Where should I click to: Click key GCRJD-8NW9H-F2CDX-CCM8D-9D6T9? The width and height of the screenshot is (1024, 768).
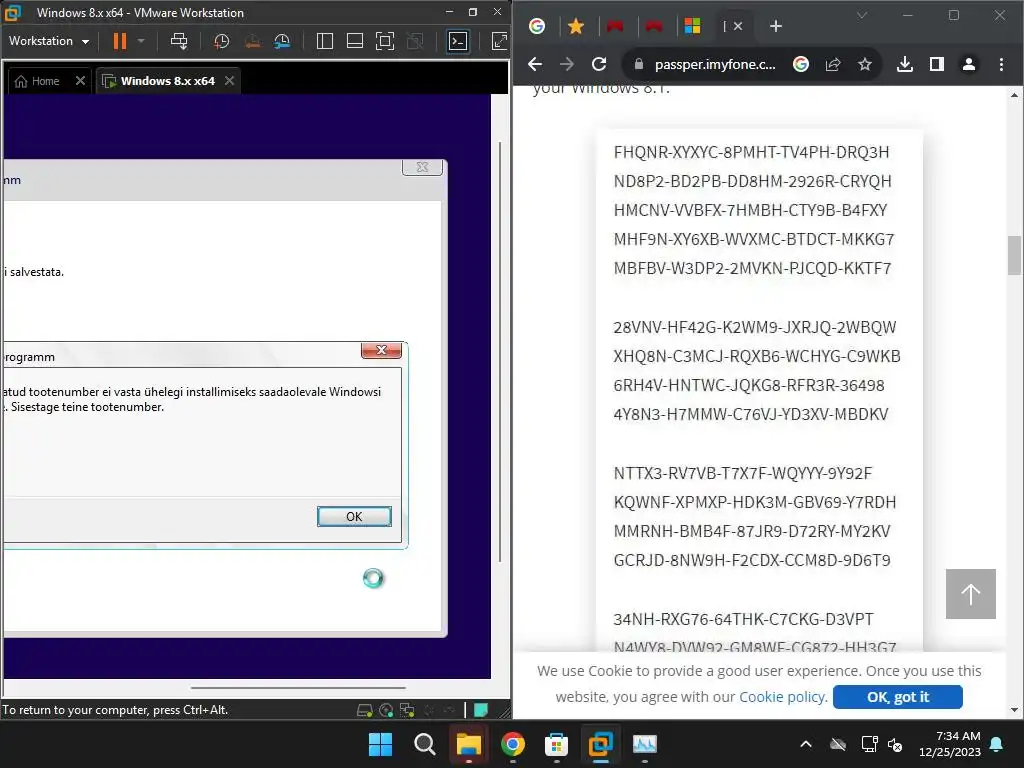752,560
